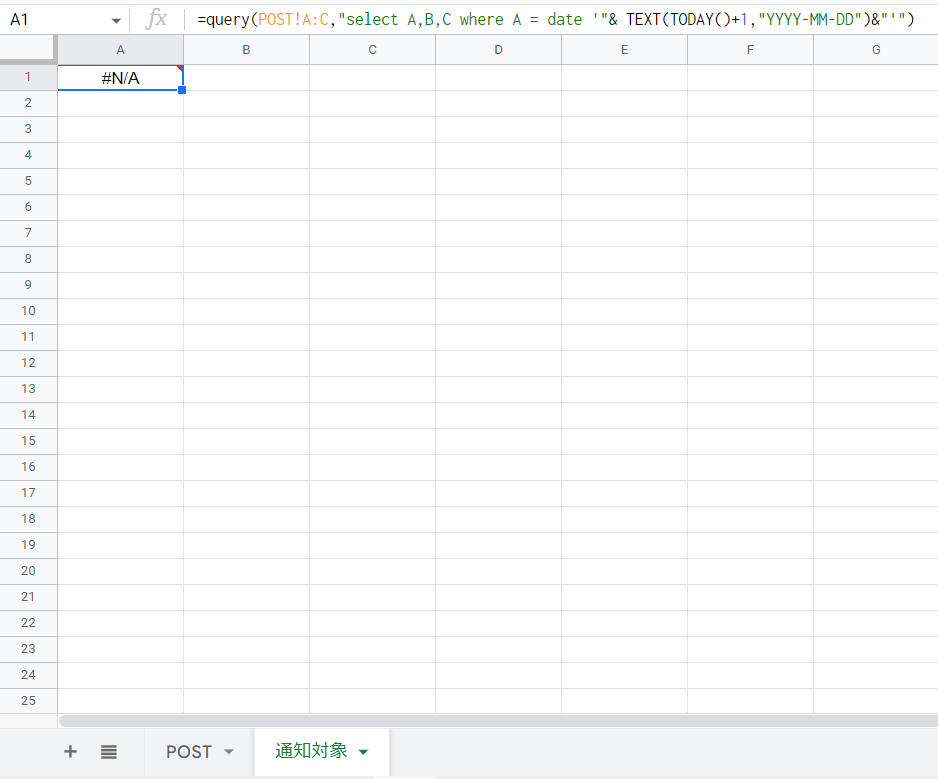This screenshot has height=779, width=938.
Task: Select row 25 header
Action: (x=28, y=701)
